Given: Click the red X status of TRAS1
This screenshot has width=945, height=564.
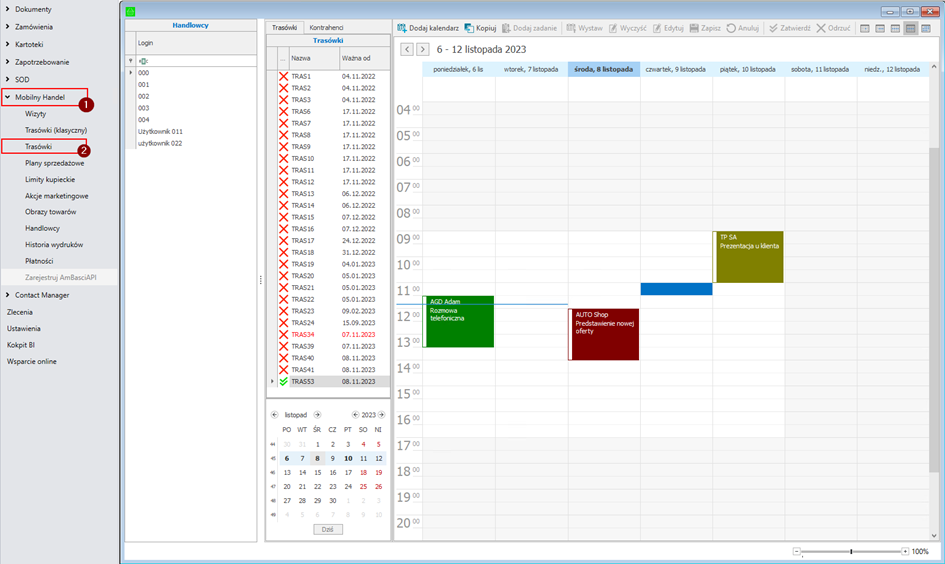Looking at the screenshot, I should coord(284,77).
